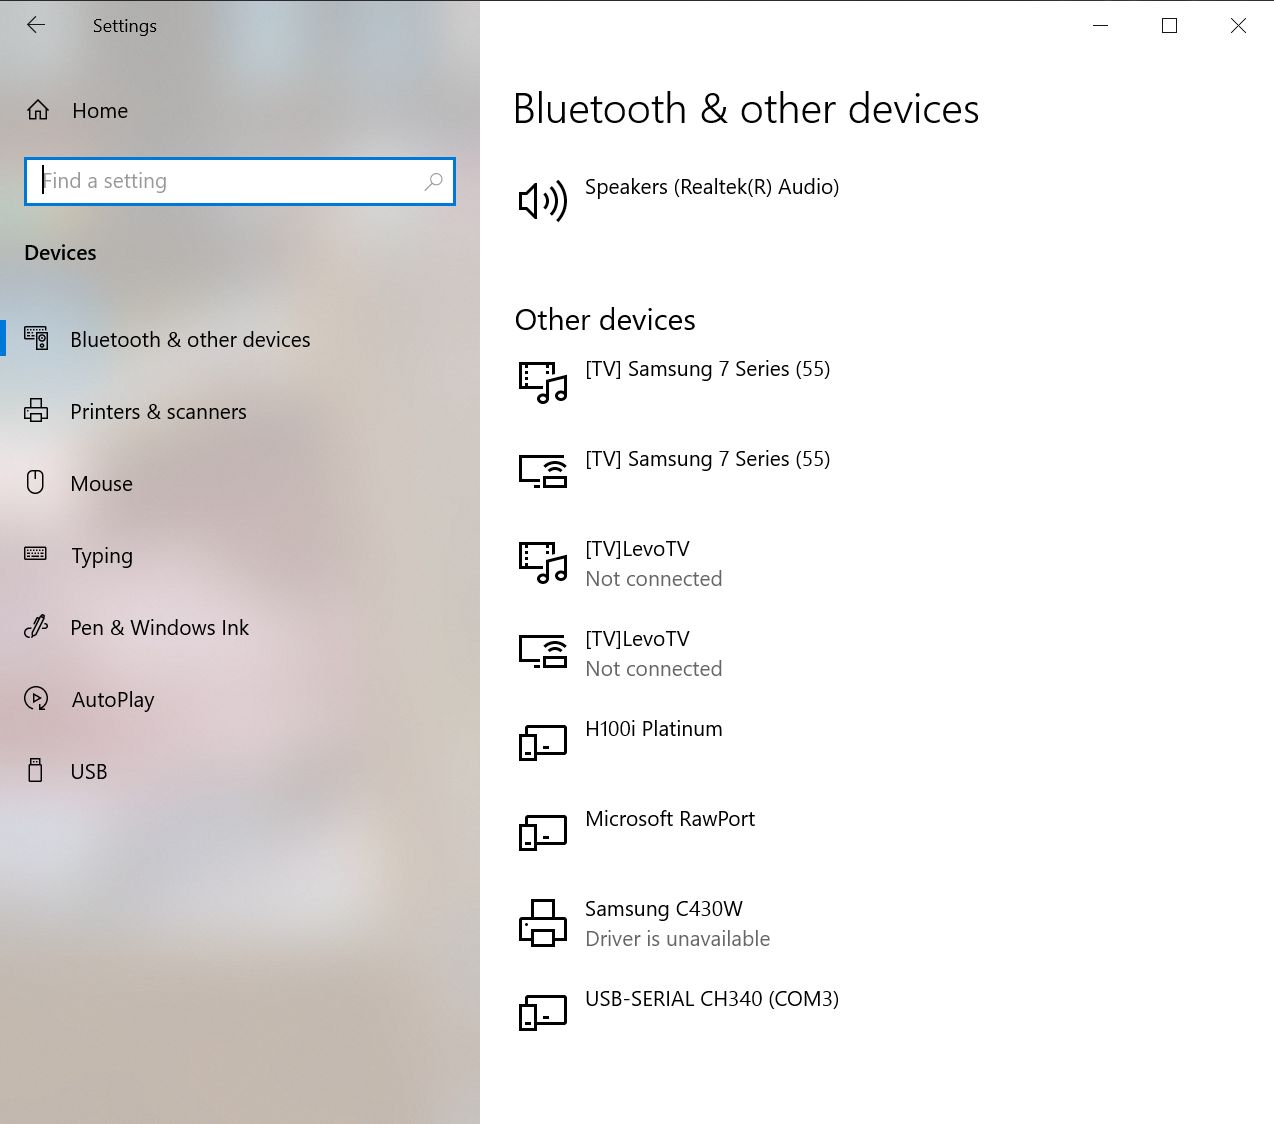Image resolution: width=1274 pixels, height=1124 pixels.
Task: Click the Typing keyboard icon
Action: (36, 554)
